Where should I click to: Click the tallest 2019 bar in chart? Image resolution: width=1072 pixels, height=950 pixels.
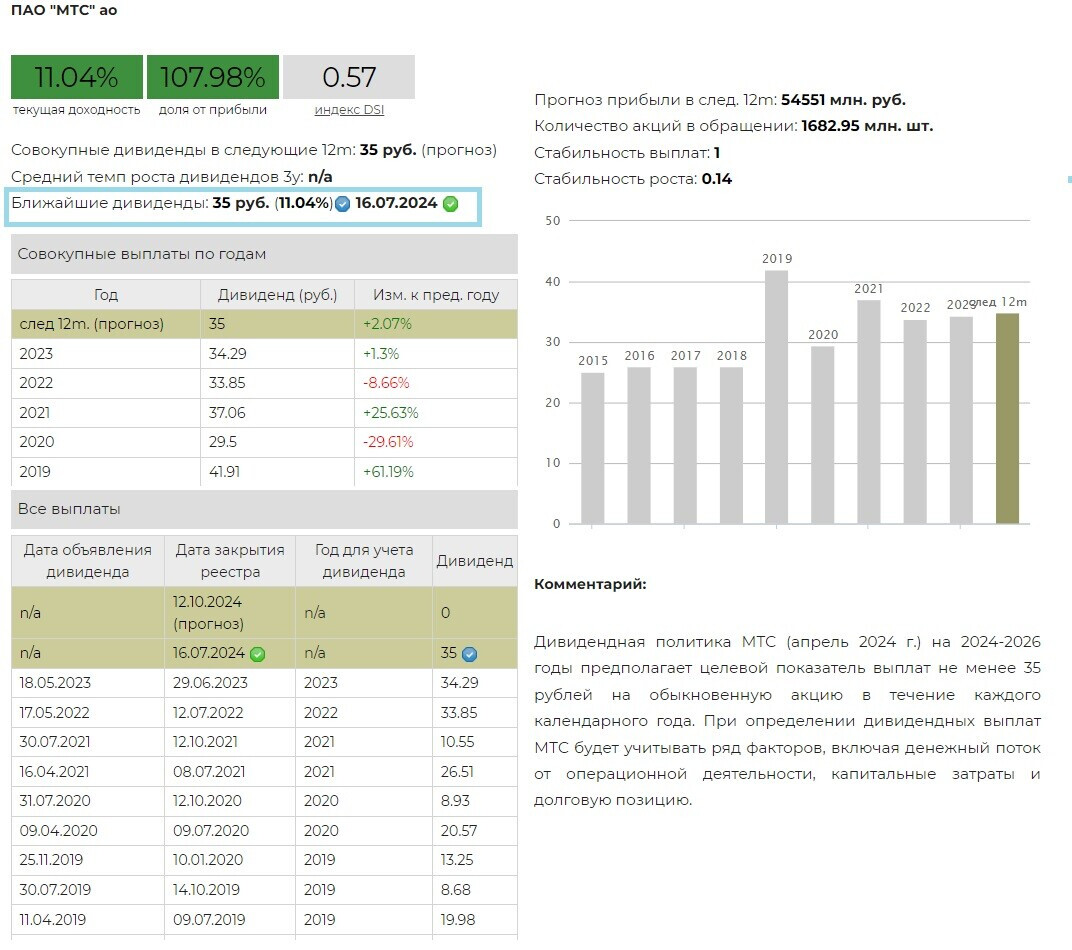pyautogui.click(x=776, y=400)
